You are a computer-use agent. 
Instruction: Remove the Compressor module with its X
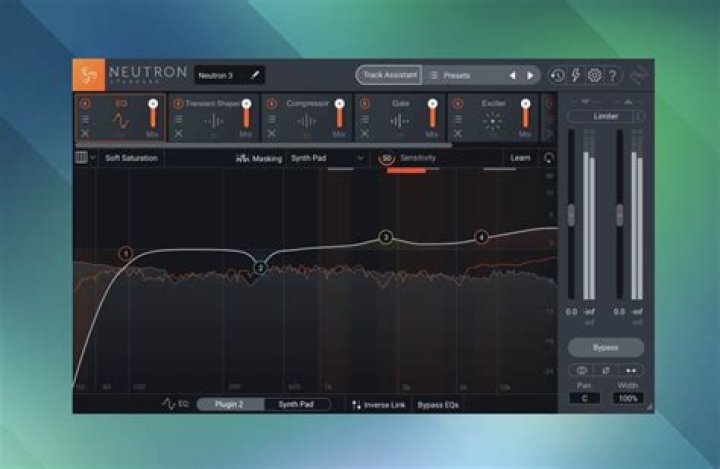point(272,134)
